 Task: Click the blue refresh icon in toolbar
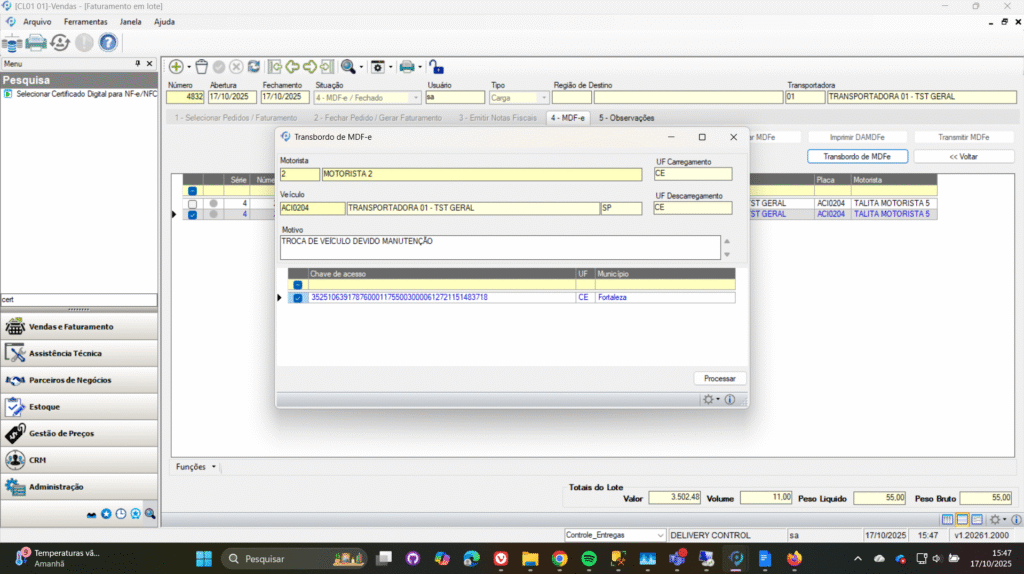tap(254, 67)
